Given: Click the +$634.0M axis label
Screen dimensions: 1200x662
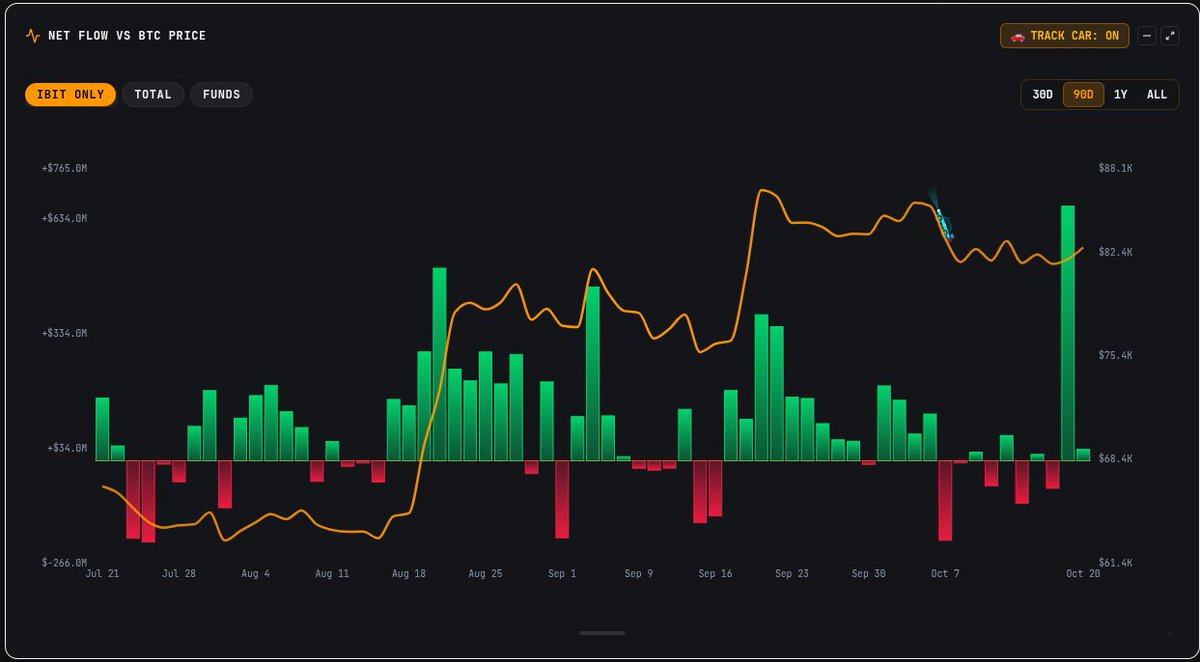Looking at the screenshot, I should tap(65, 218).
